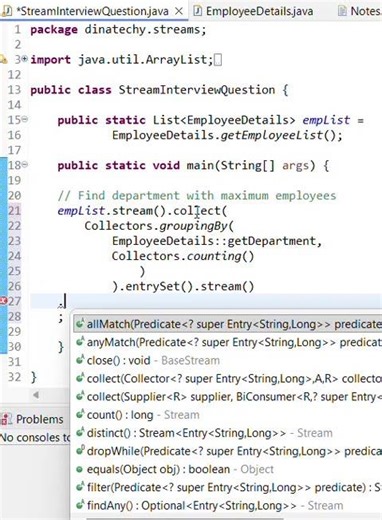Switch to the Problems view tab
The image size is (382, 520).
click(39, 419)
